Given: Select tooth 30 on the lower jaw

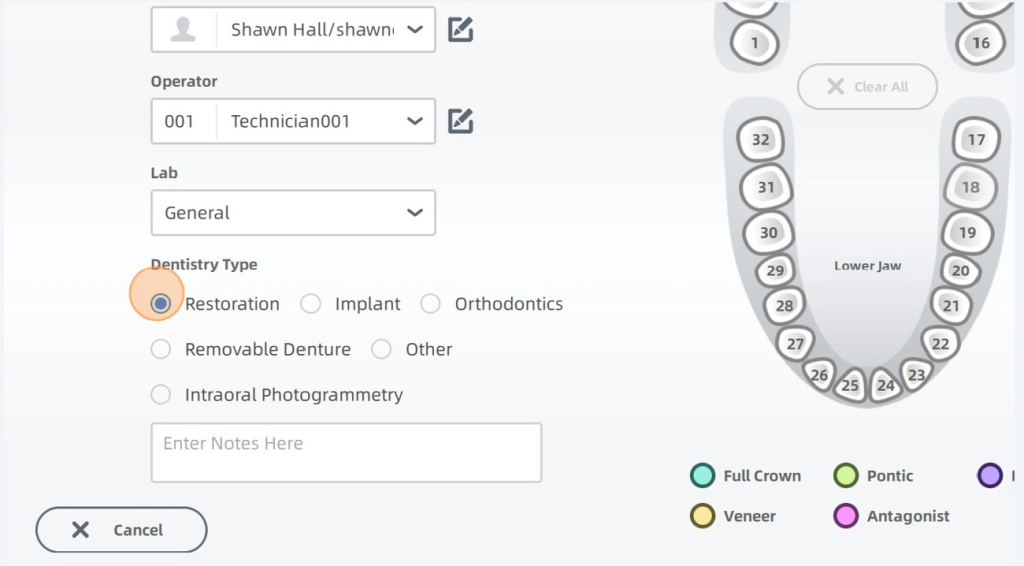Looking at the screenshot, I should [x=768, y=233].
